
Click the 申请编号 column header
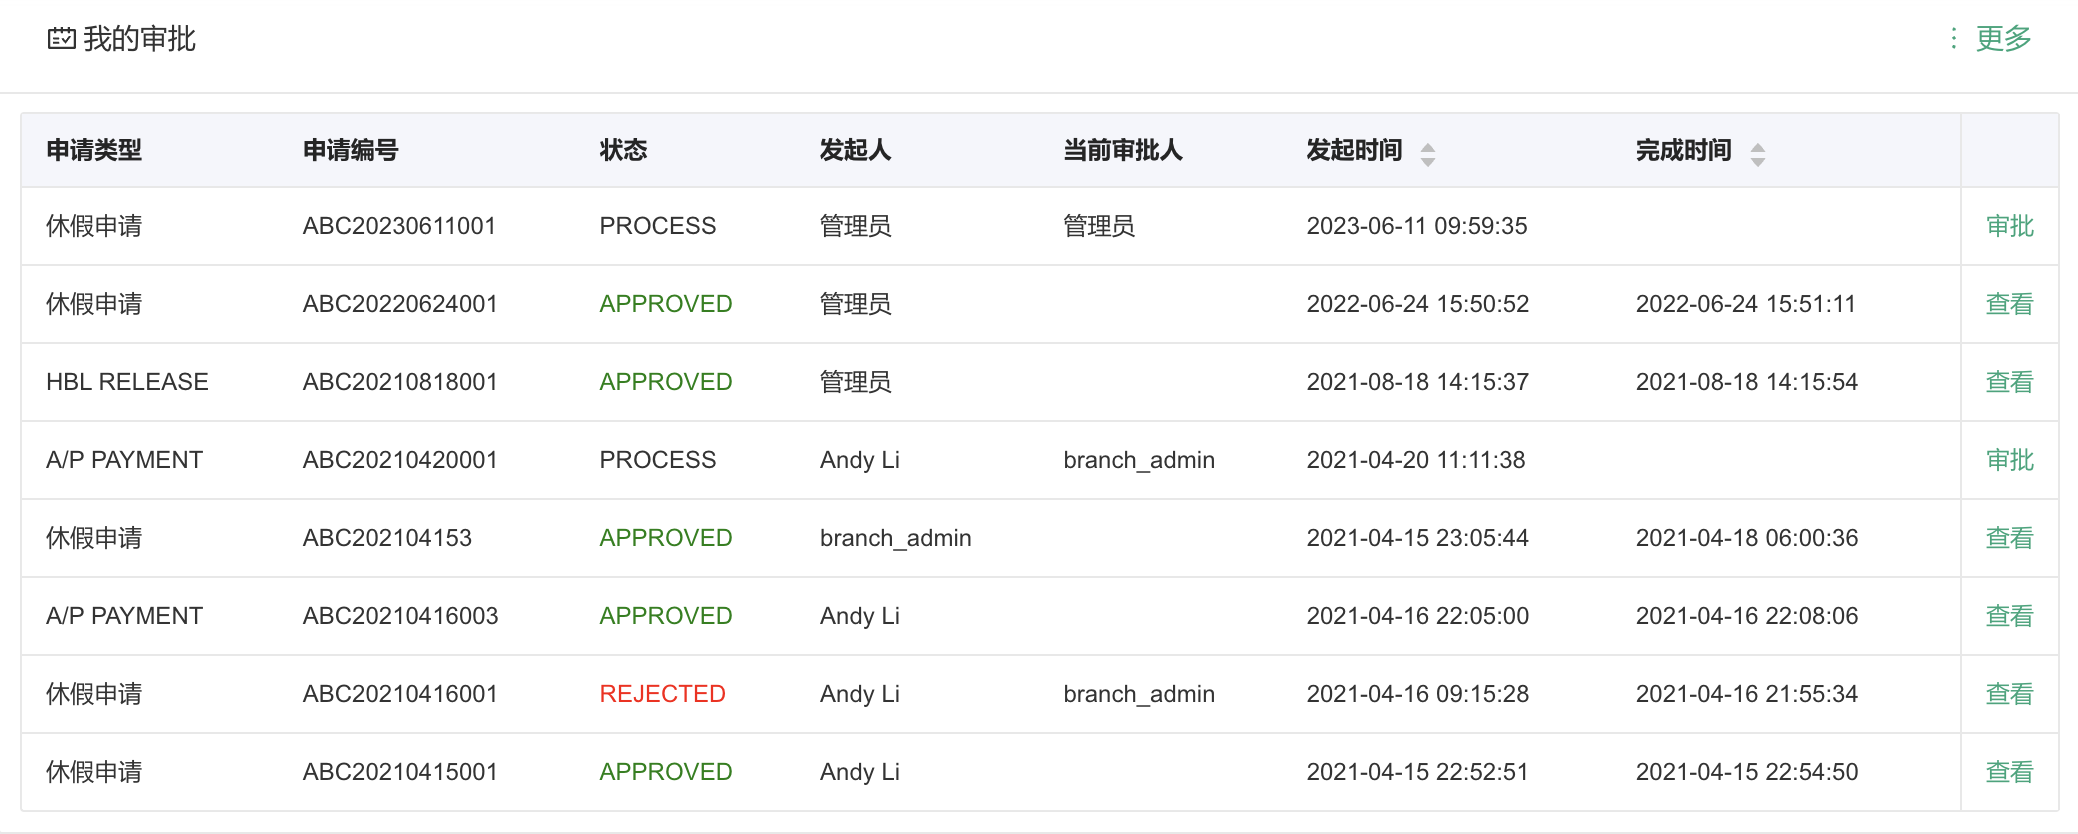point(351,151)
